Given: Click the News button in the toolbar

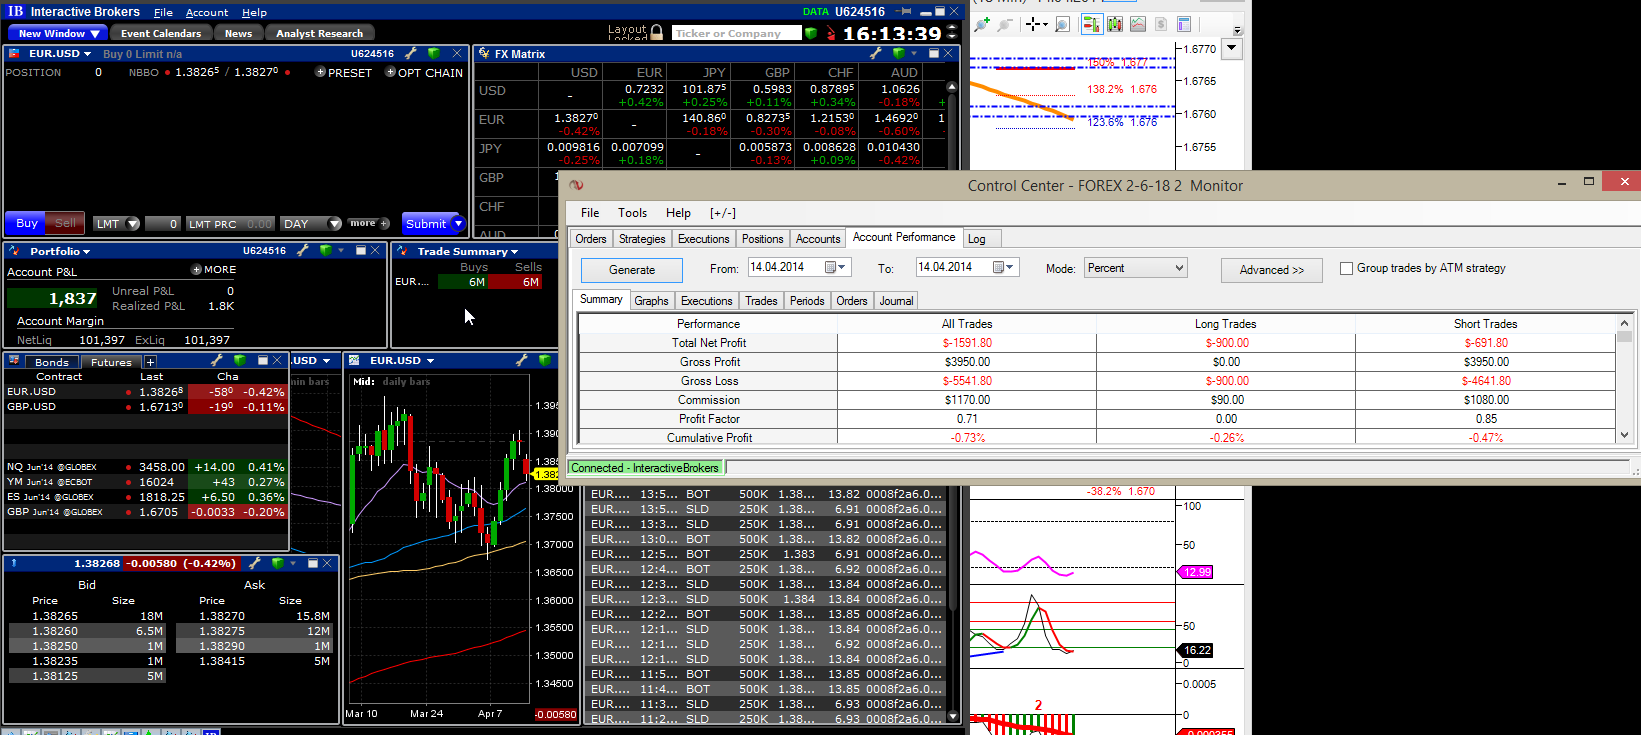Looking at the screenshot, I should click(238, 33).
